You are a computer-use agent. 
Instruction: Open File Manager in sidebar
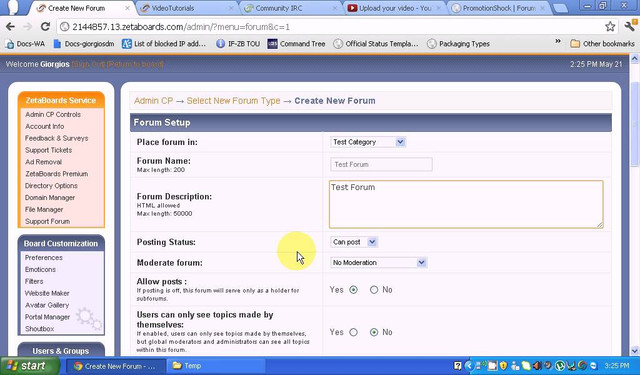point(44,209)
